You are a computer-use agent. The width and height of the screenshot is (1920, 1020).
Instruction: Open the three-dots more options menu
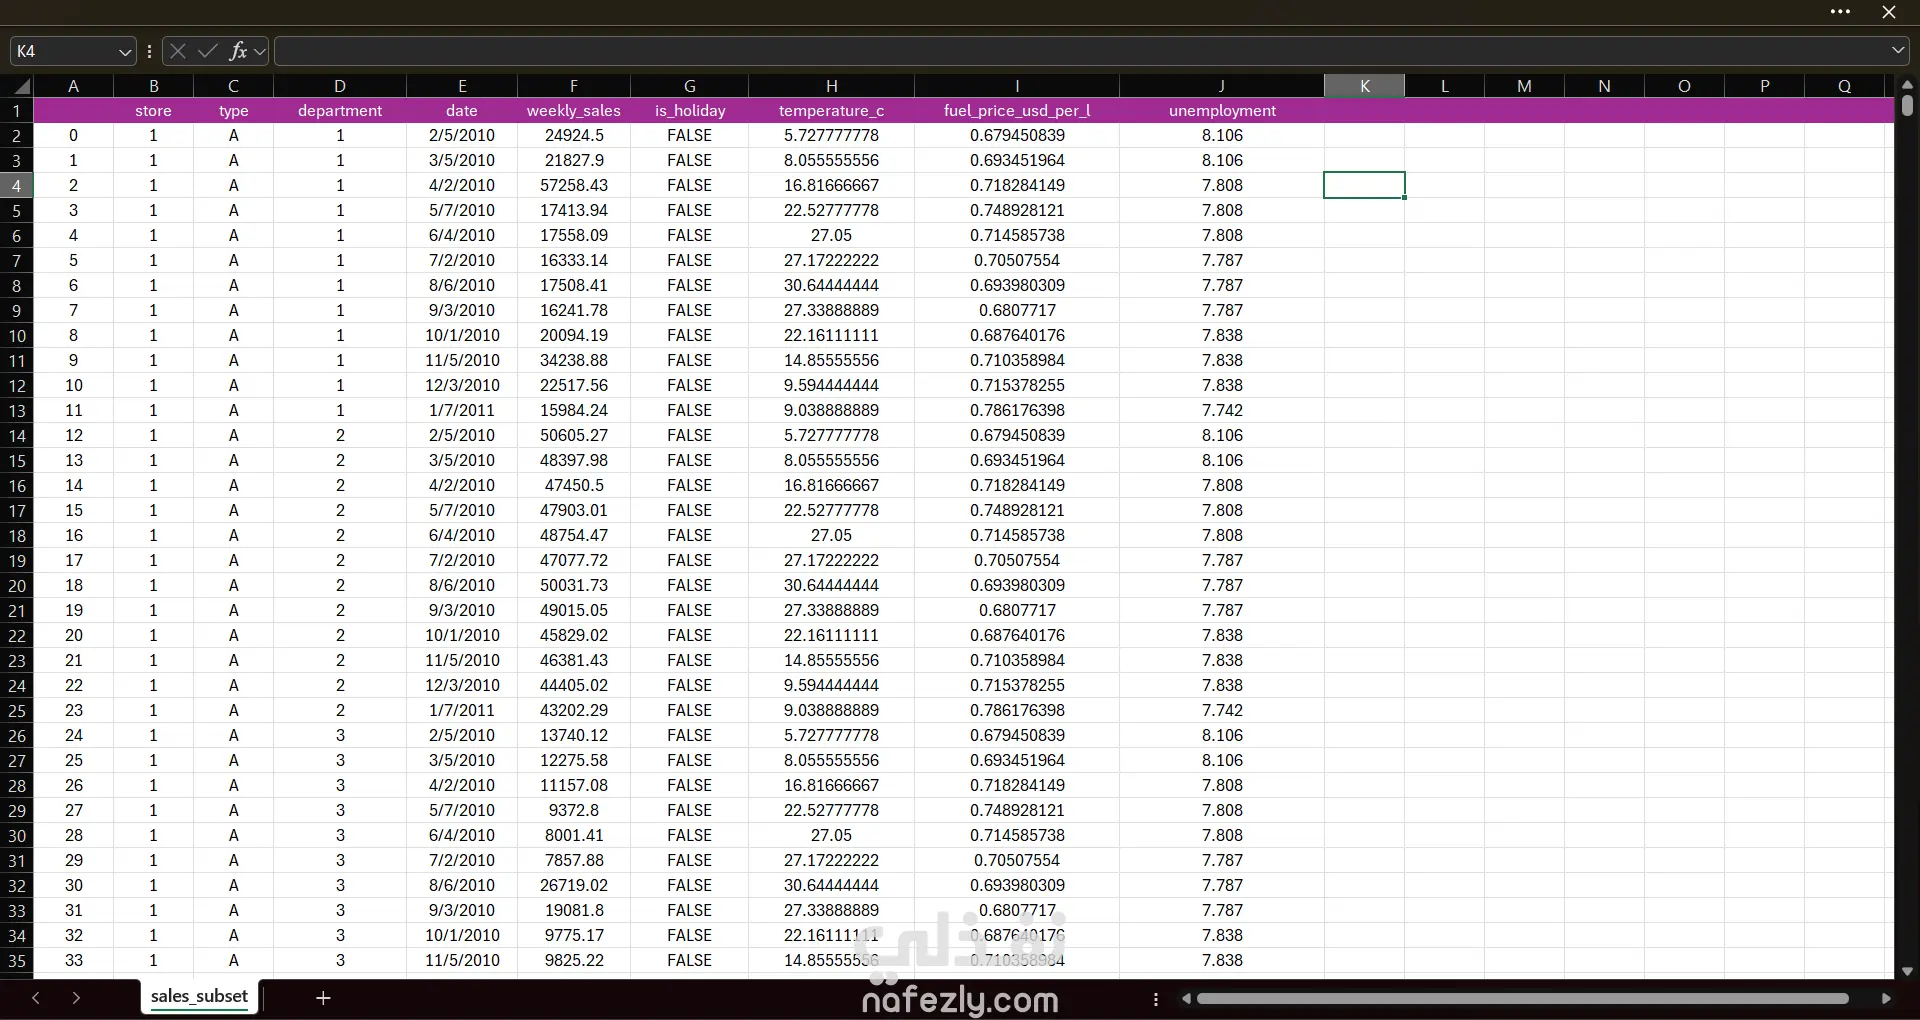tap(1840, 12)
